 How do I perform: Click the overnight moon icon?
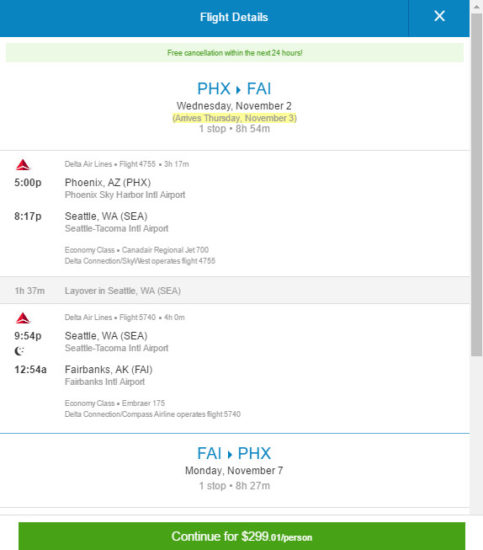(19, 351)
